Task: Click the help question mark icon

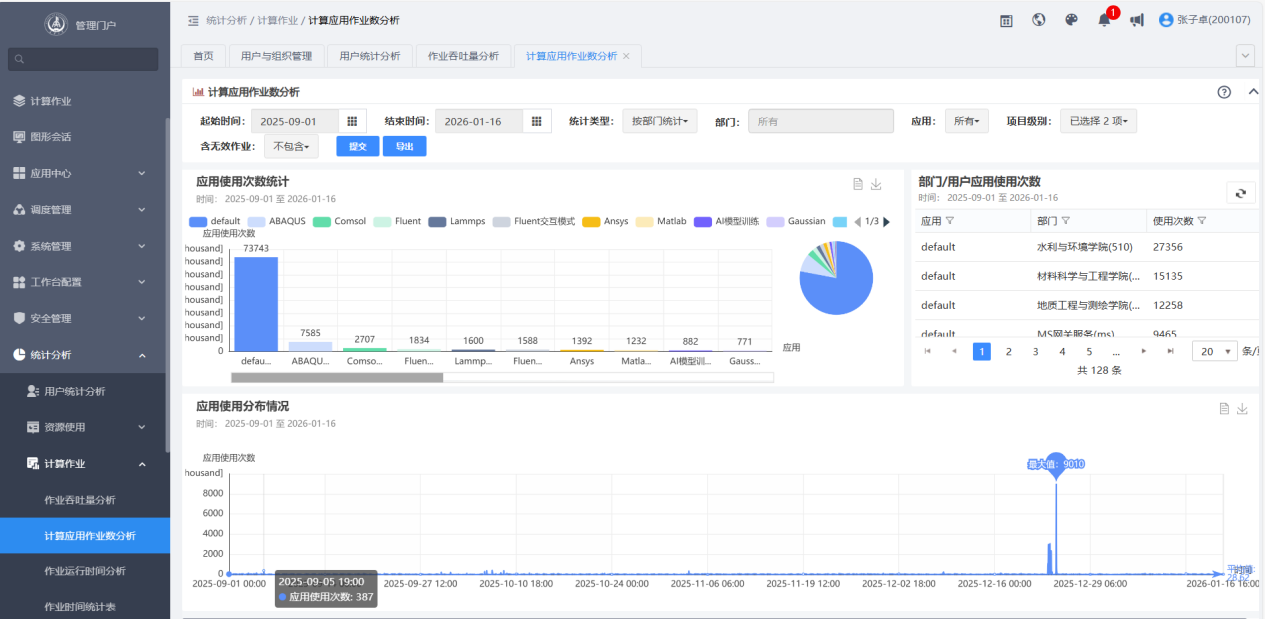Action: pyautogui.click(x=1224, y=92)
